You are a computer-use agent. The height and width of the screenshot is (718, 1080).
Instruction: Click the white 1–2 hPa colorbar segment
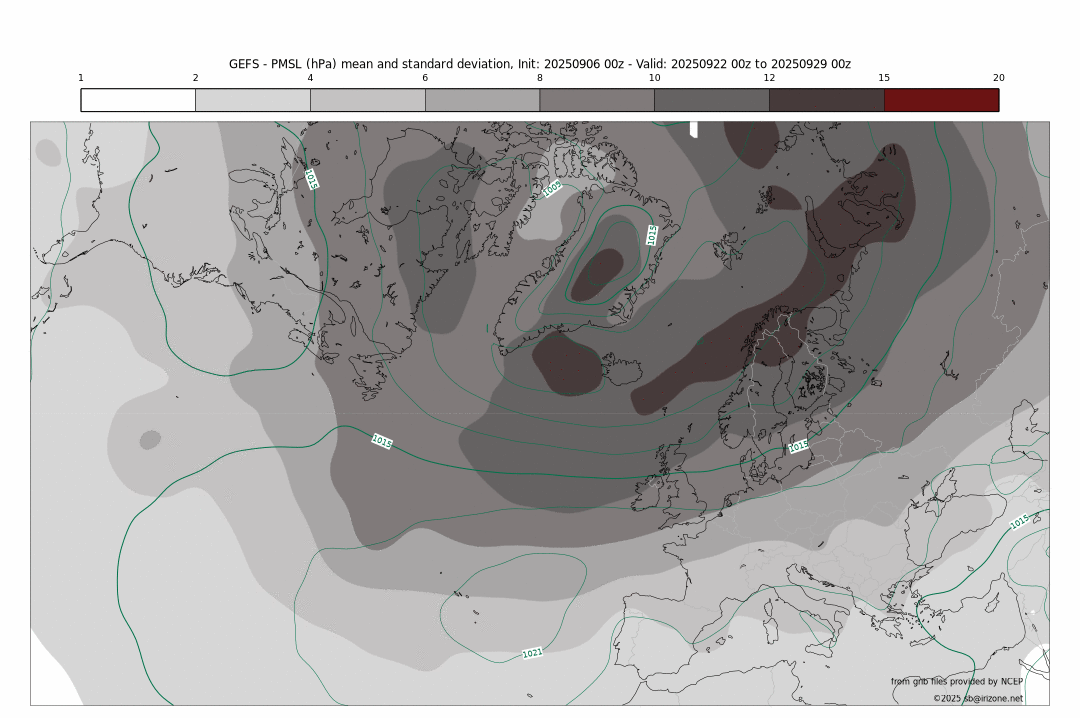tap(138, 100)
